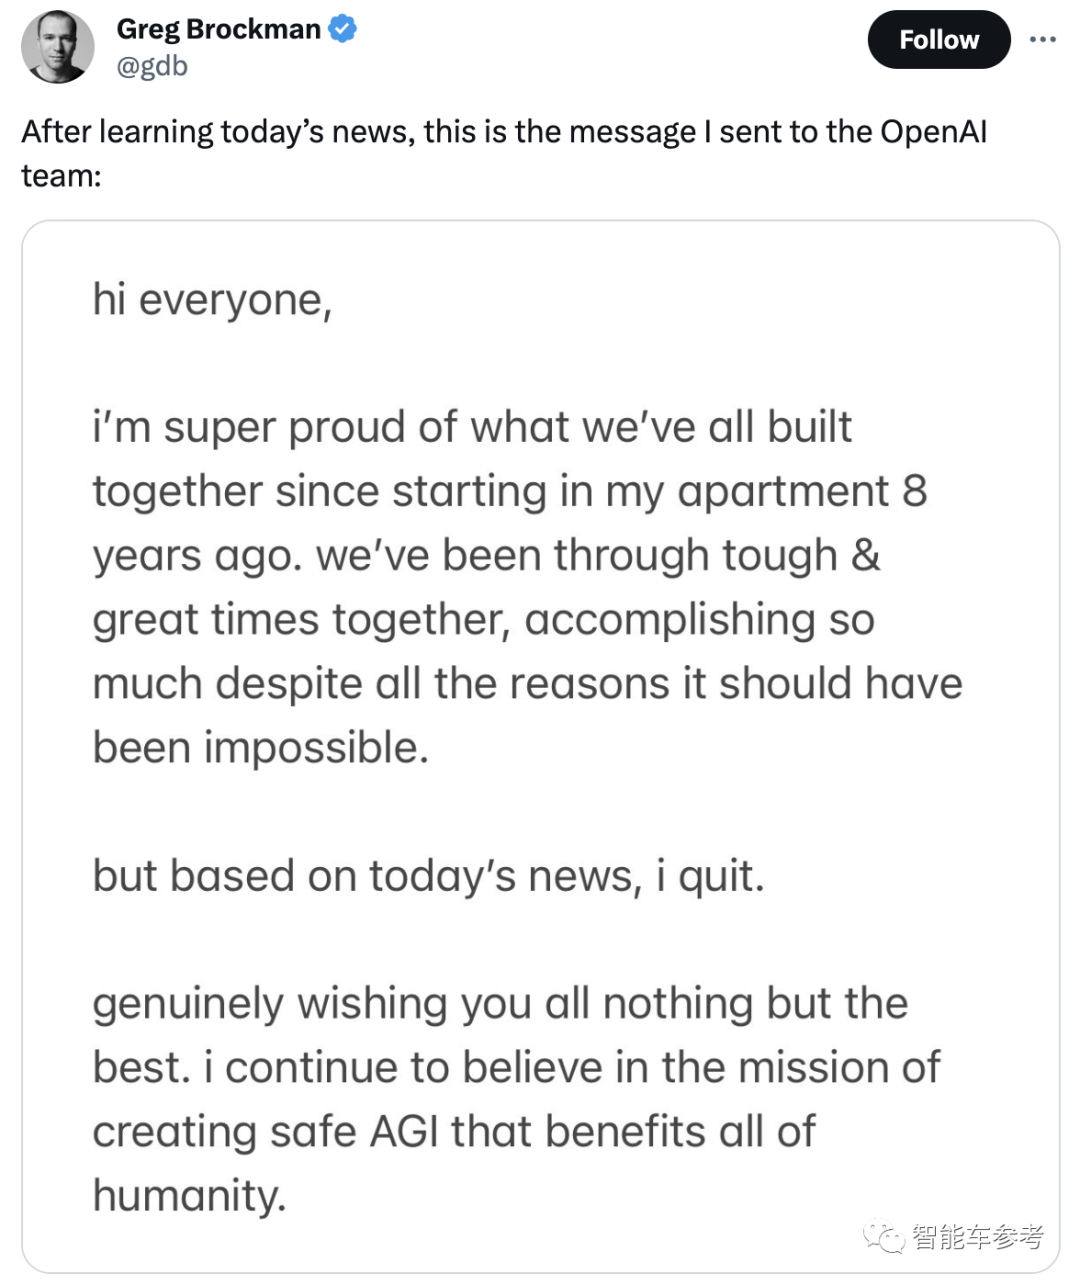
Task: Click the line 'i'm super proud of what we've all built'
Action: (472, 427)
